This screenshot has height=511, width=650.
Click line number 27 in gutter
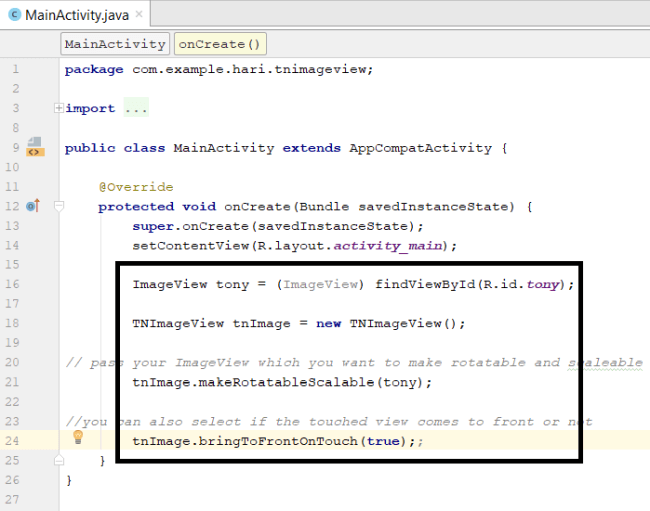tap(12, 499)
